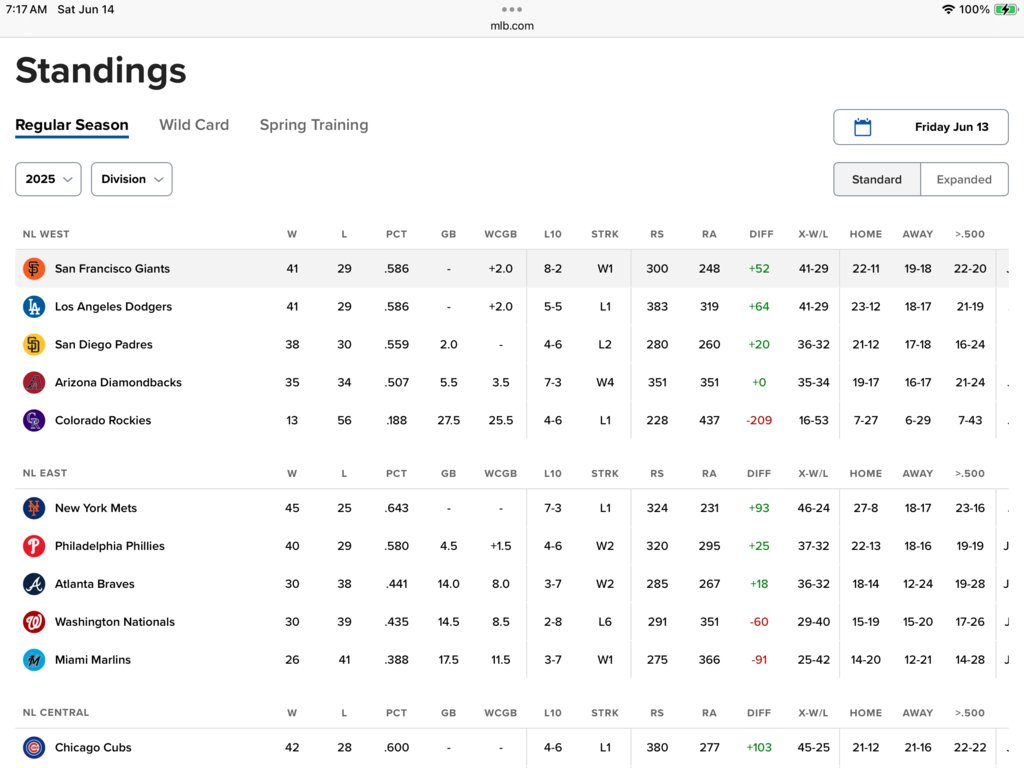Open Los Angeles Dodgers team link
The height and width of the screenshot is (768, 1024).
coord(114,306)
